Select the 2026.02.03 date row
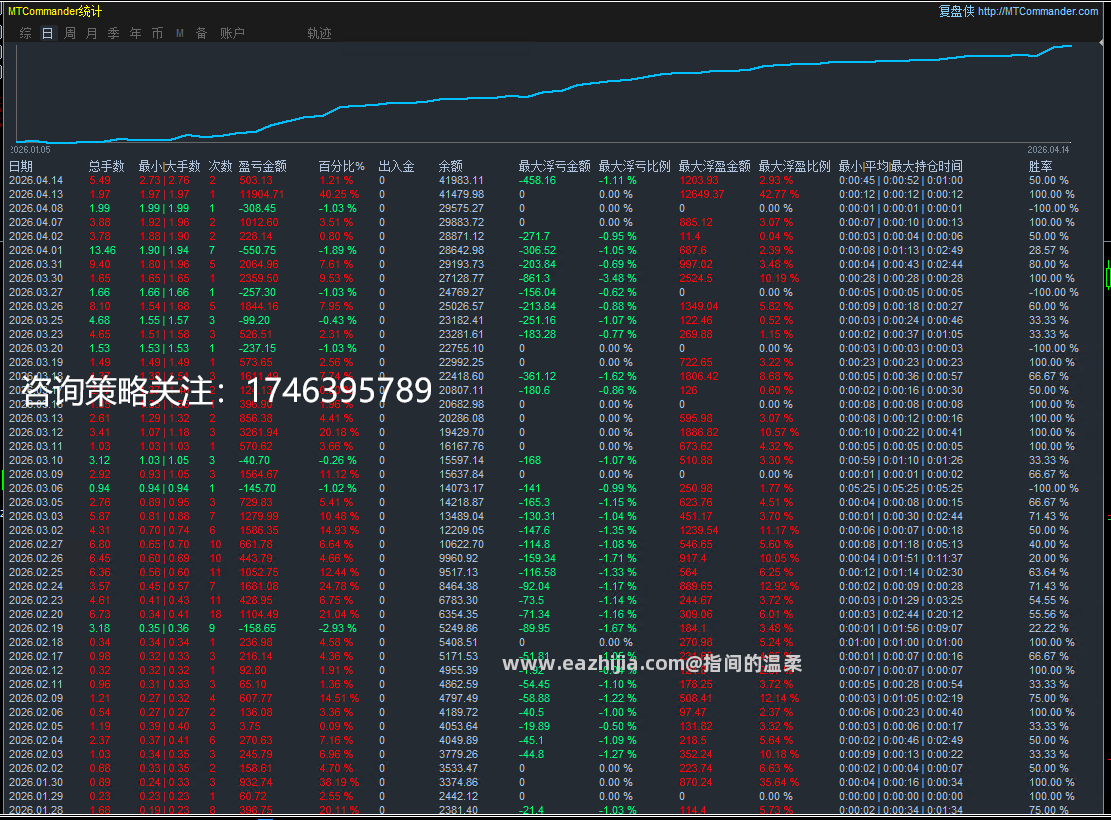The width and height of the screenshot is (1111, 820). (544, 755)
